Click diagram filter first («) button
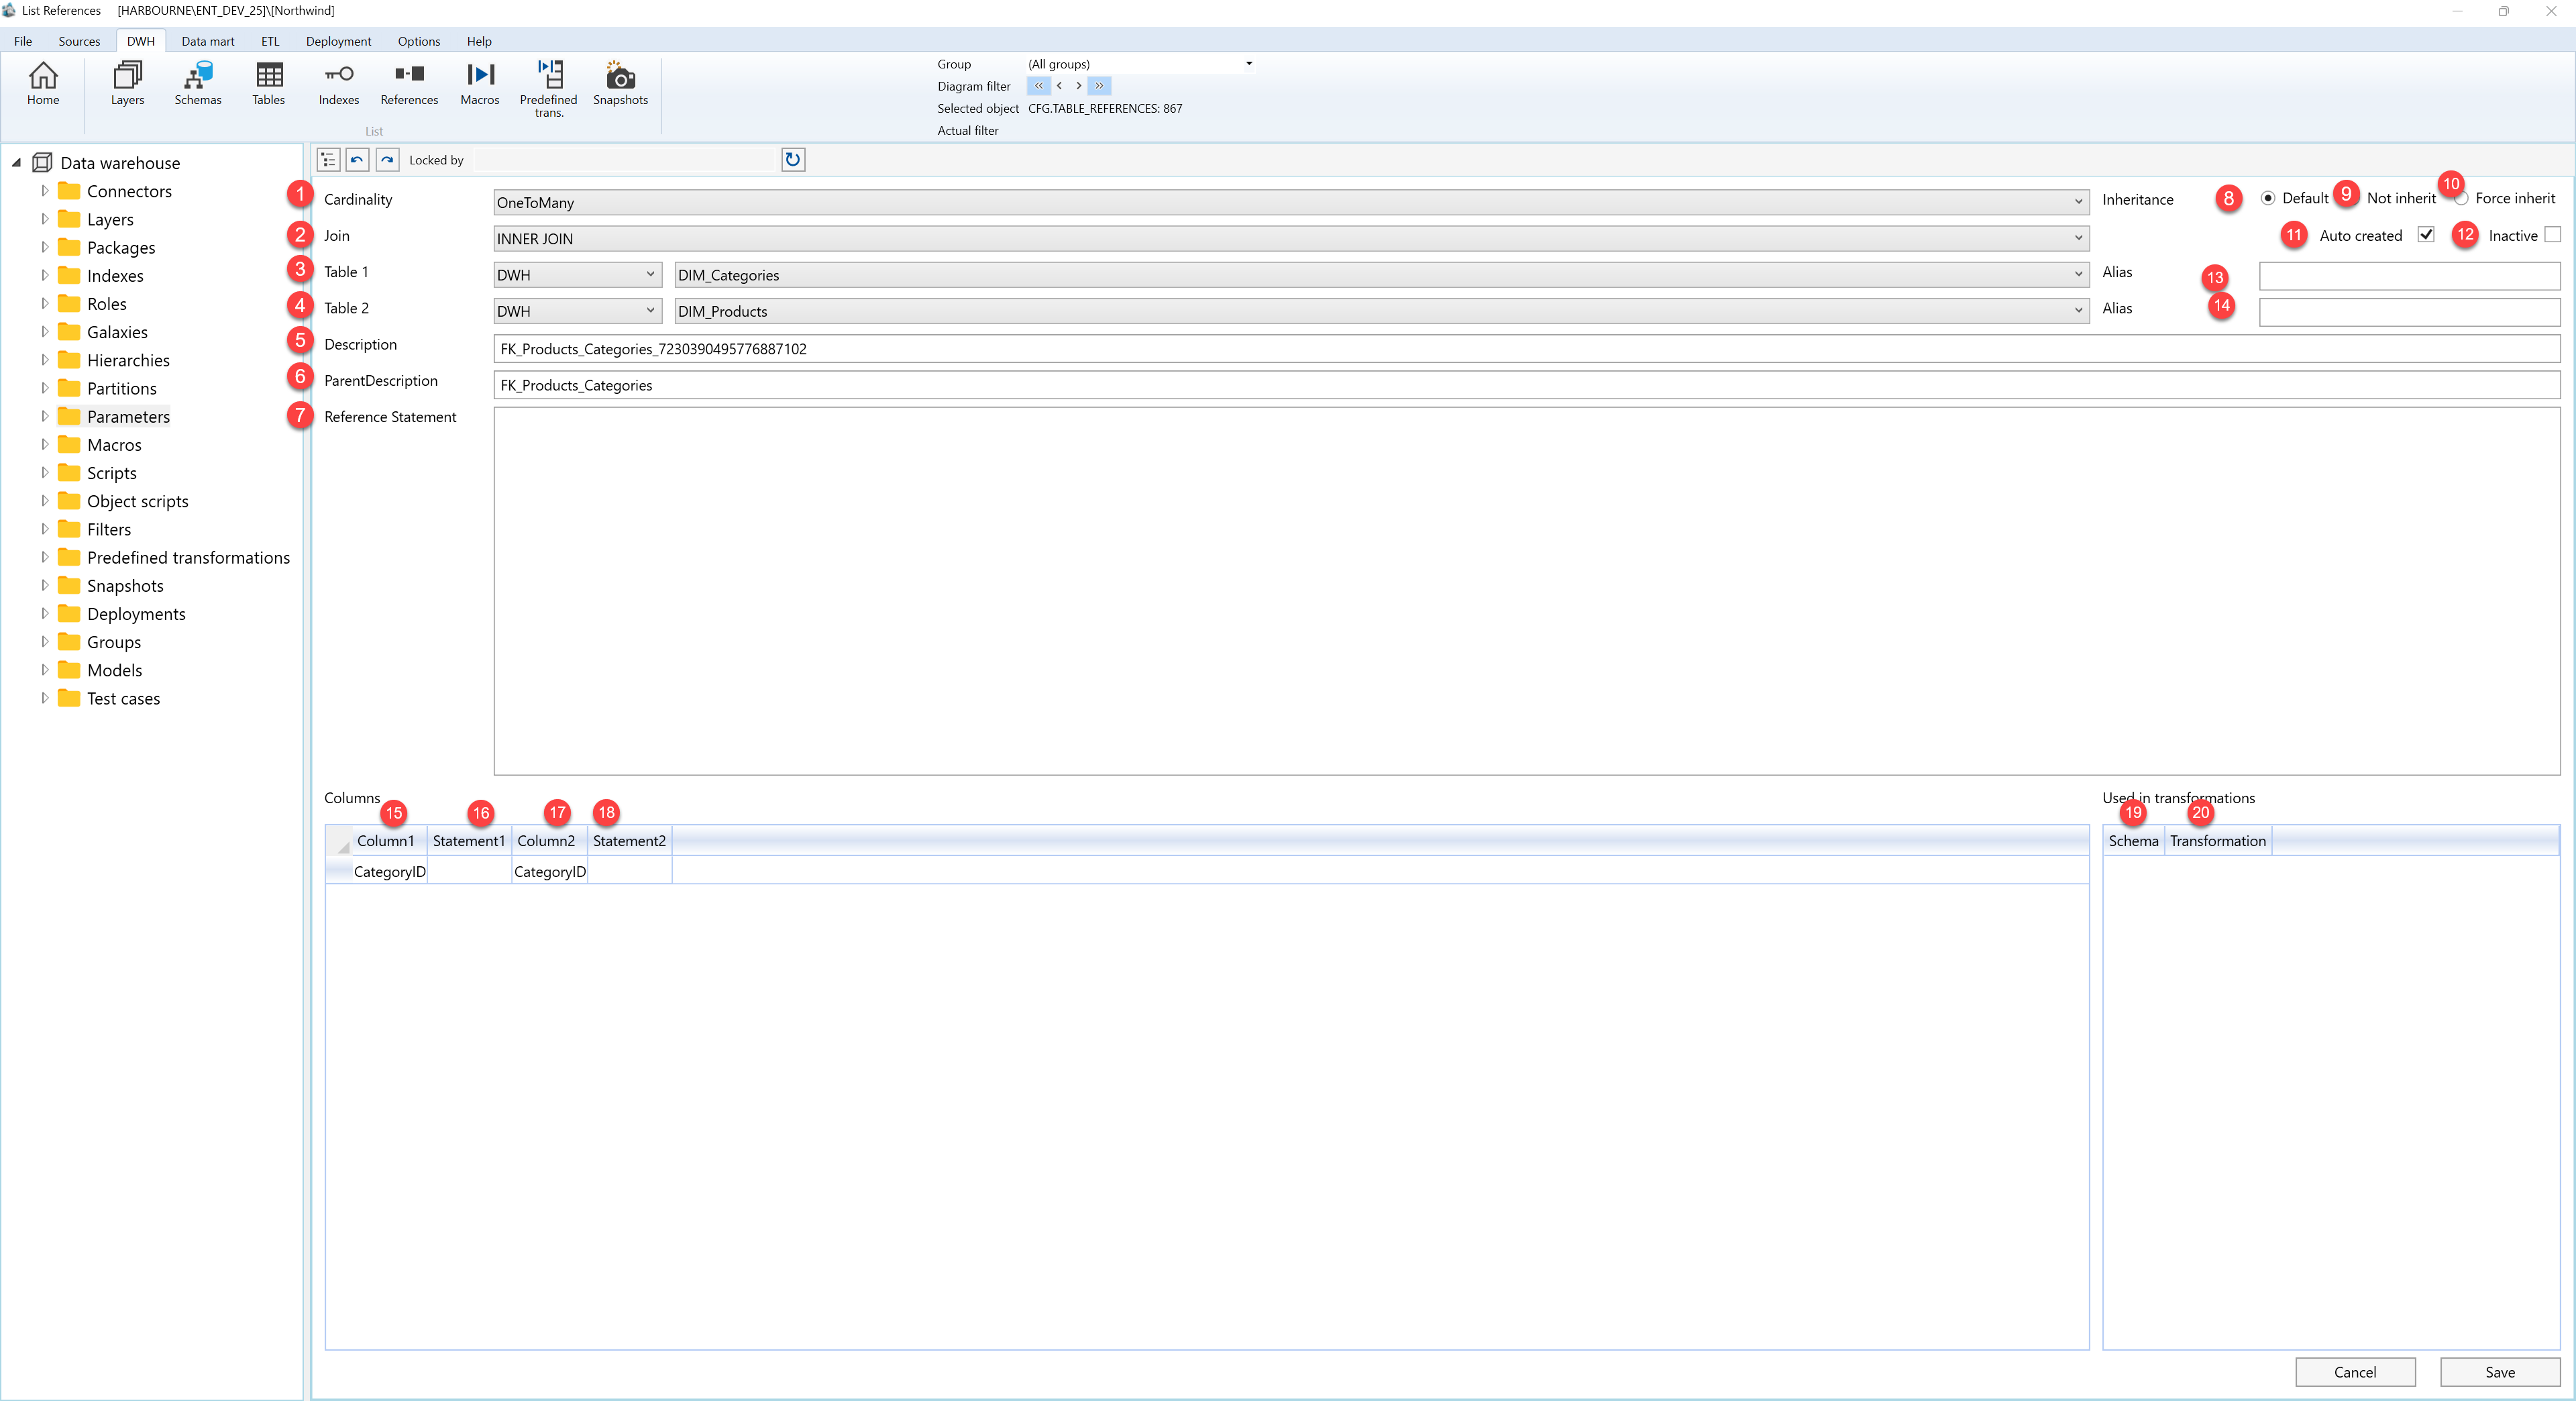The height and width of the screenshot is (1401, 2576). tap(1038, 86)
